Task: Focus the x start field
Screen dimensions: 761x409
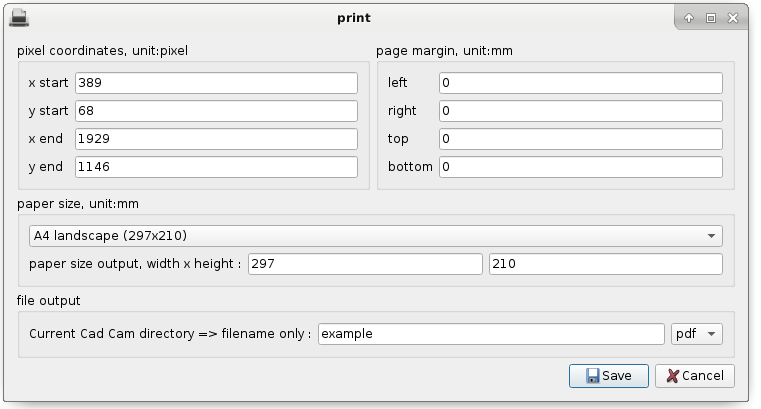Action: [216, 83]
